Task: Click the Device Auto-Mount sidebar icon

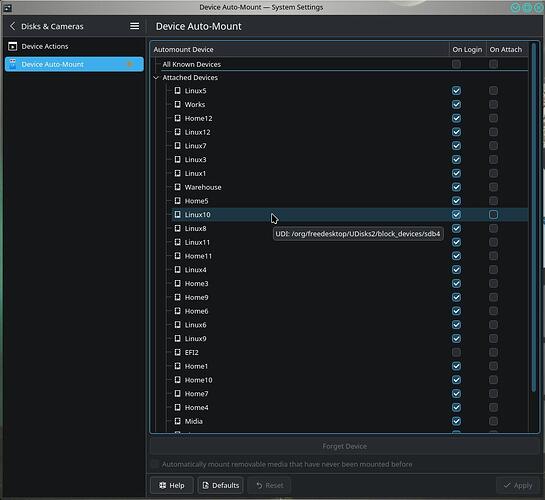Action: click(13, 64)
